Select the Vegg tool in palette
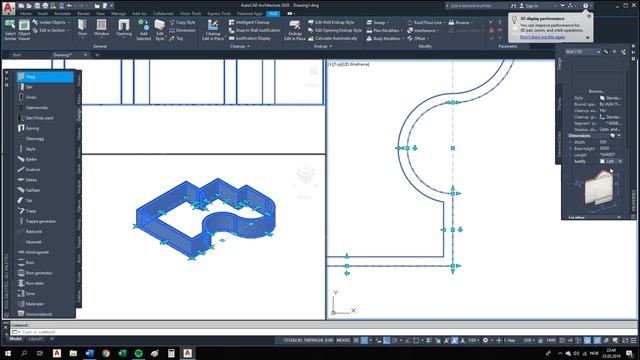640x360 pixels. [x=44, y=77]
